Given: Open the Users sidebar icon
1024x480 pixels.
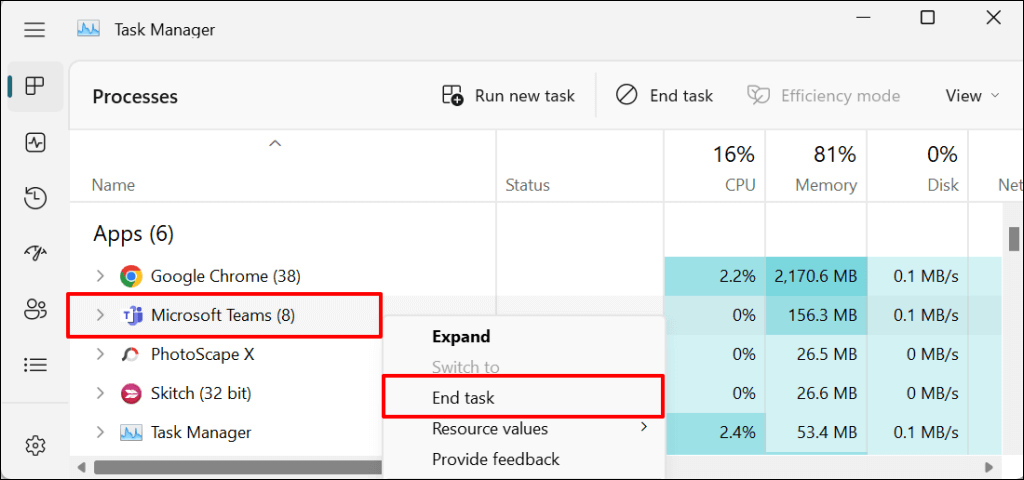Looking at the screenshot, I should click(35, 309).
